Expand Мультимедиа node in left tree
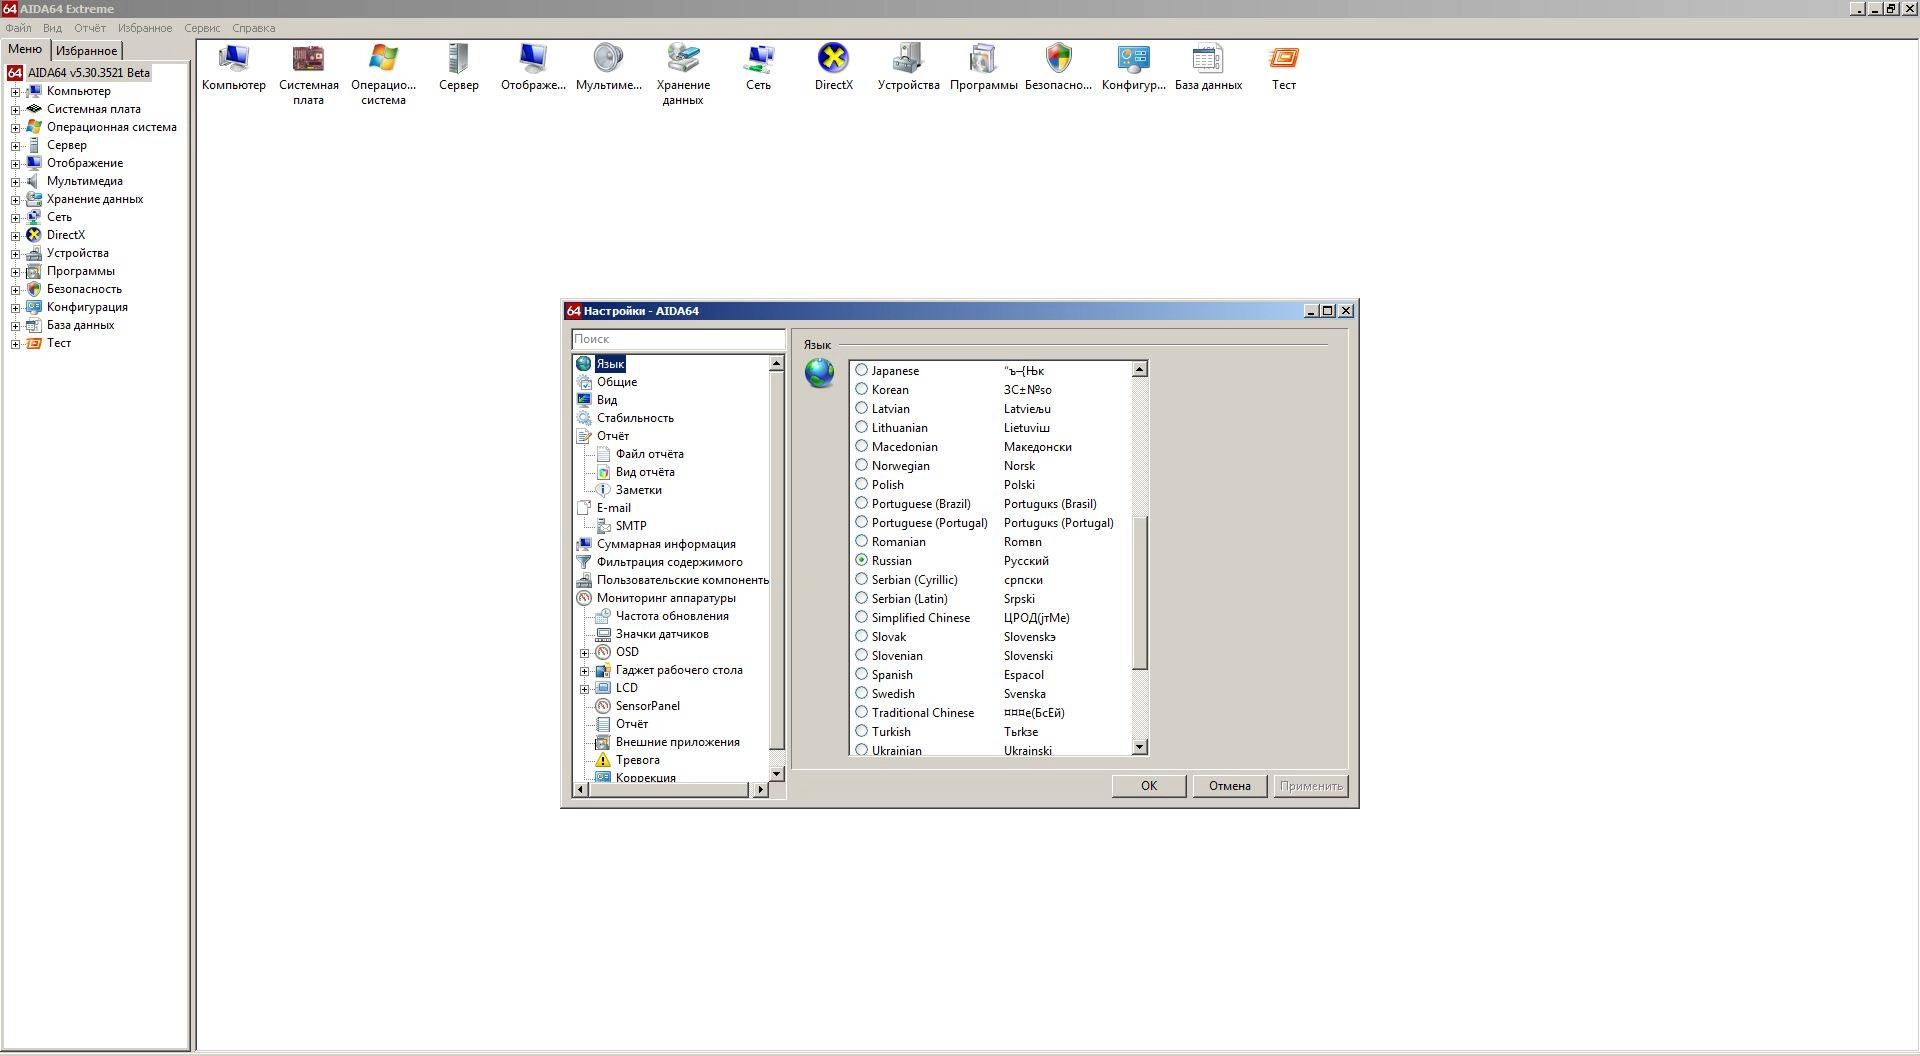The image size is (1920, 1056). coord(15,181)
